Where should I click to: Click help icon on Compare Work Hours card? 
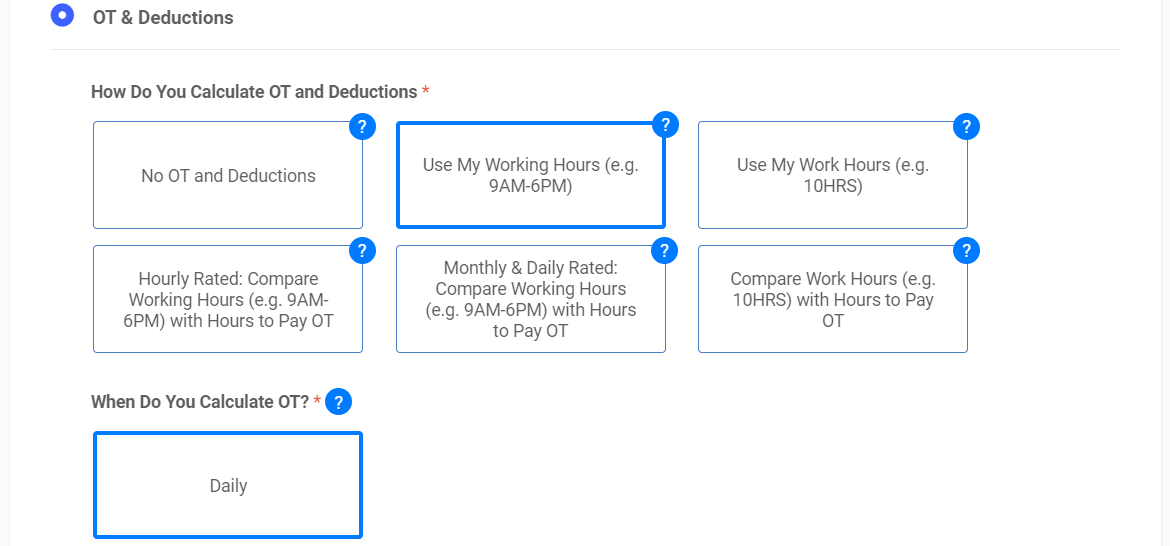(x=966, y=251)
